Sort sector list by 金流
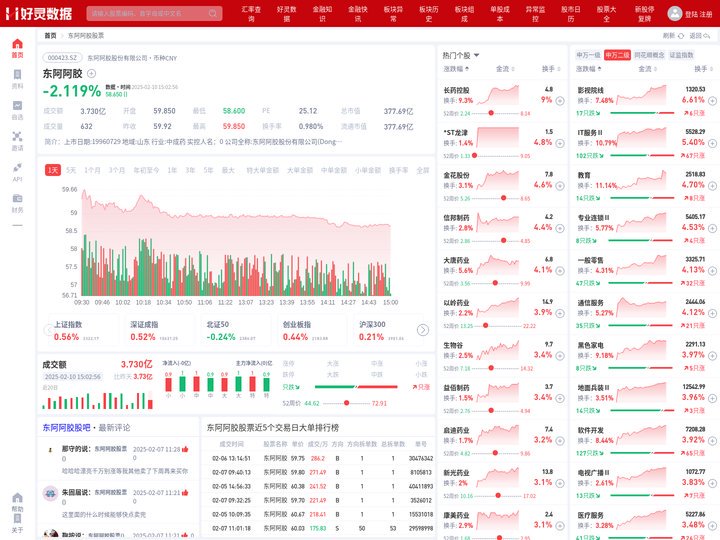 [647, 69]
